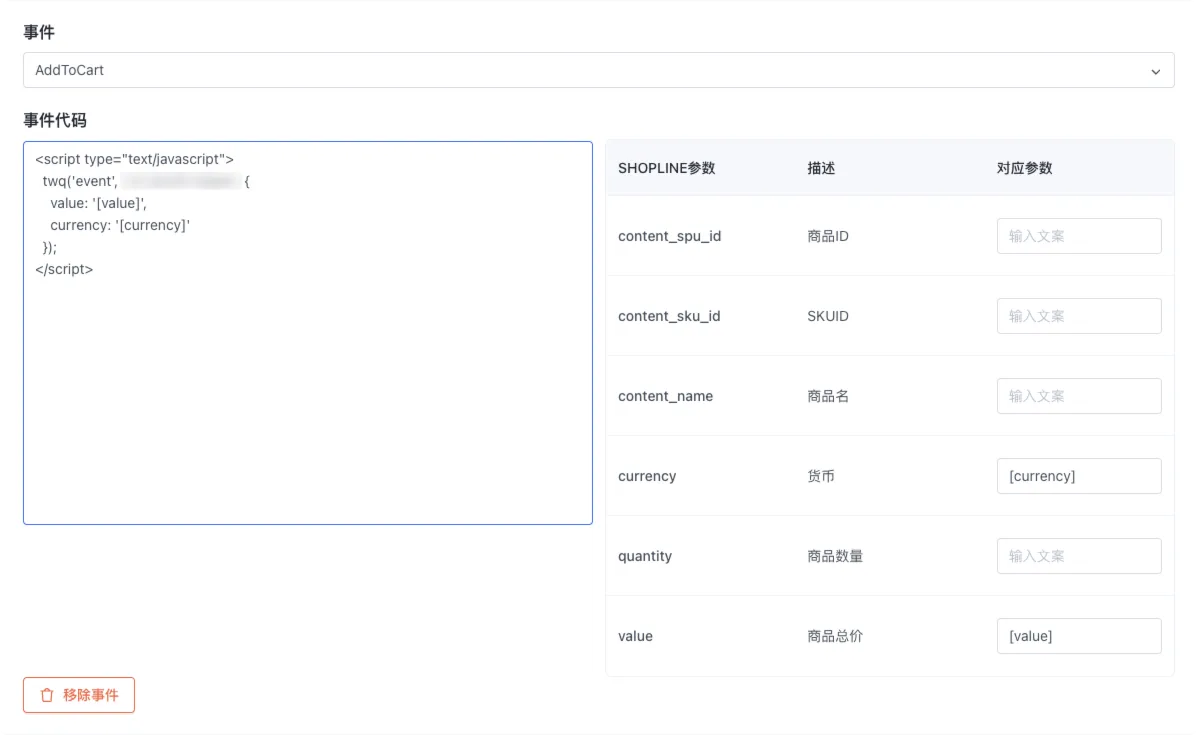This screenshot has height=735, width=1197.
Task: Click the twq('event' line in code
Action: click(x=80, y=181)
